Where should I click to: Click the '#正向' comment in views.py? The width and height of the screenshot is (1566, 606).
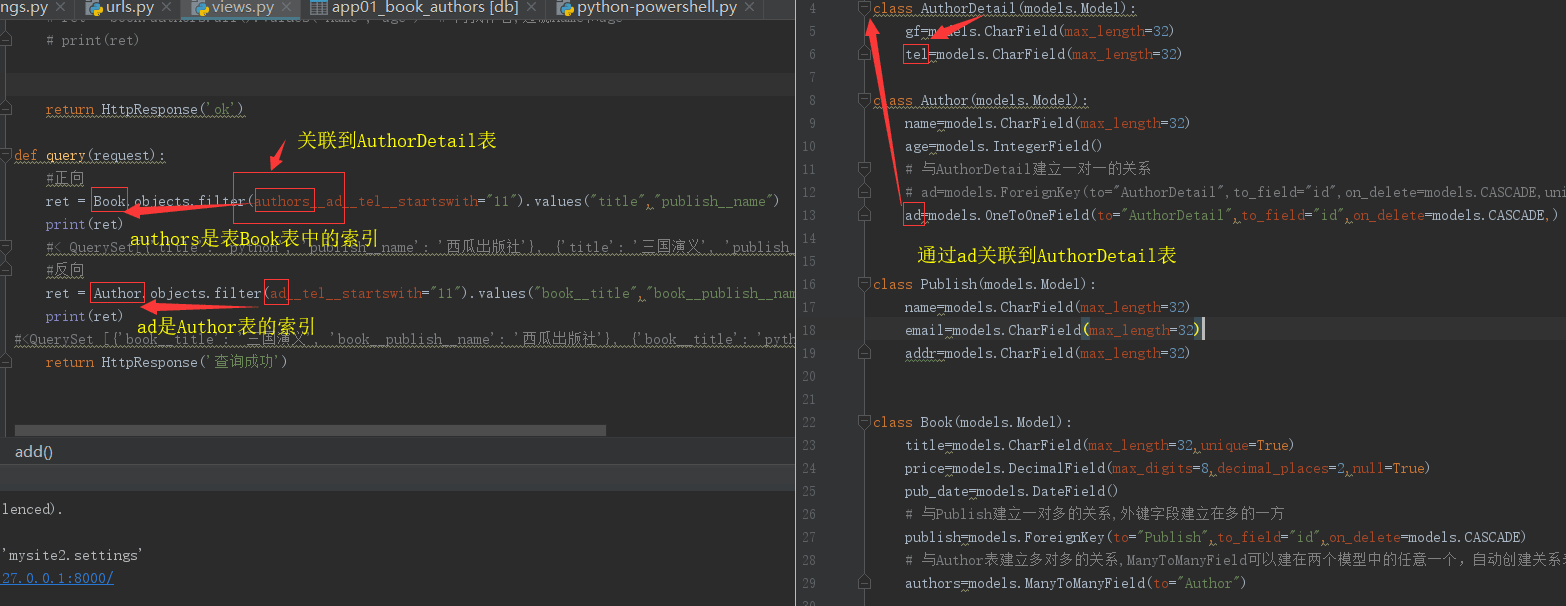[65, 178]
